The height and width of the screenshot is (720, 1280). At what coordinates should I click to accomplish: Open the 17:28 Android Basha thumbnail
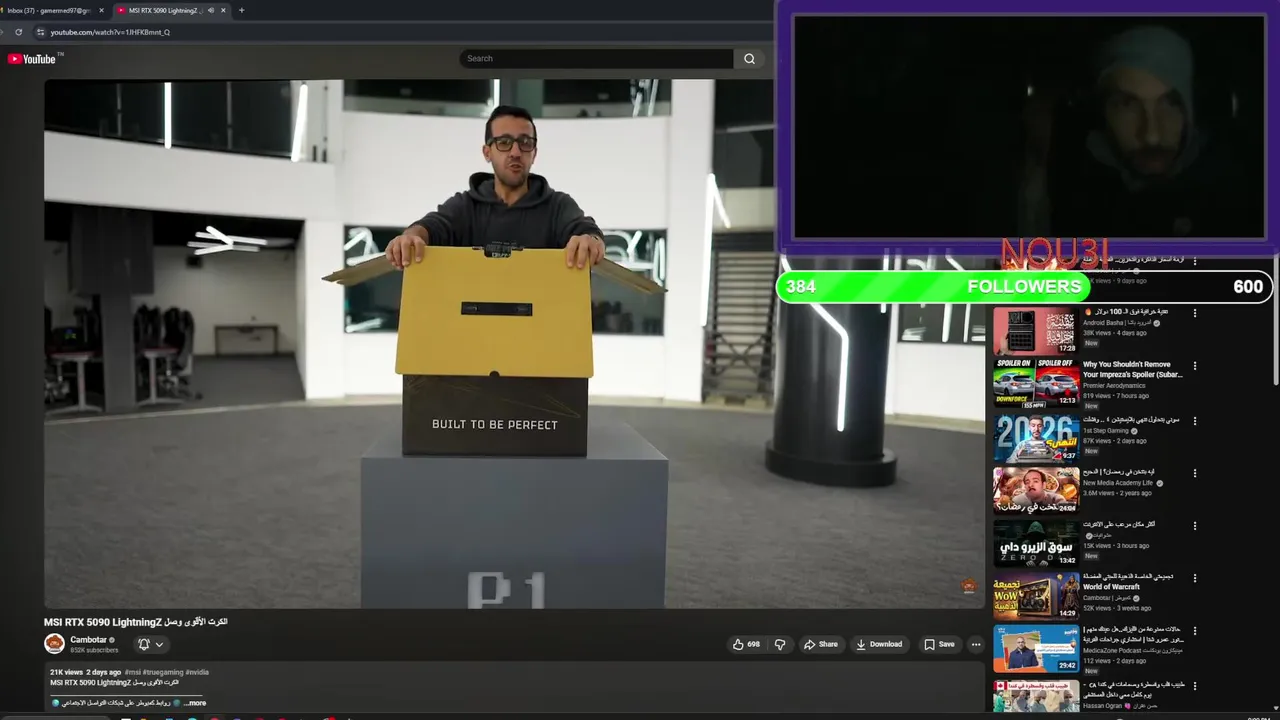(1036, 332)
